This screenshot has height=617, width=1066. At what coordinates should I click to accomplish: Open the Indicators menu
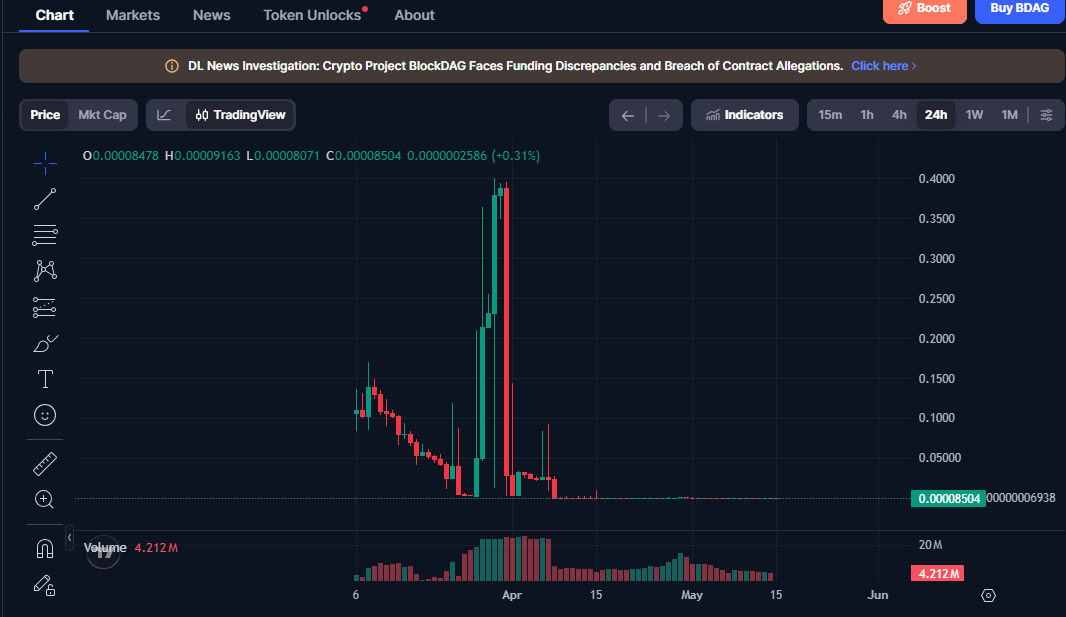744,115
